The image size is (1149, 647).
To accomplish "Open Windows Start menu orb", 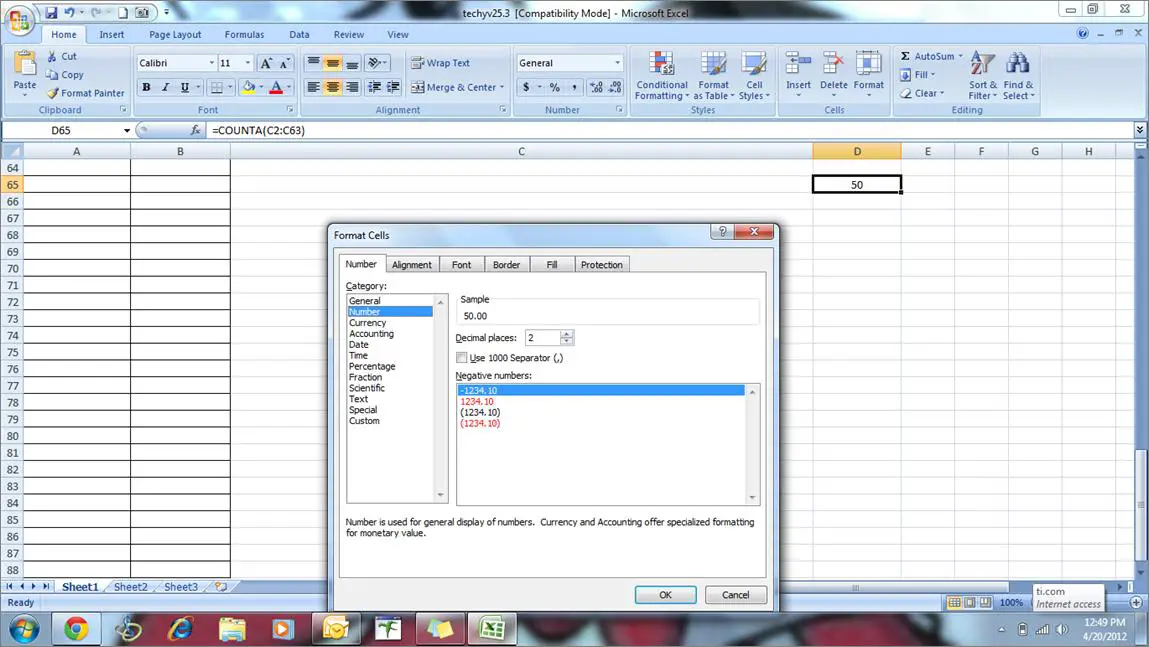I will pos(24,629).
